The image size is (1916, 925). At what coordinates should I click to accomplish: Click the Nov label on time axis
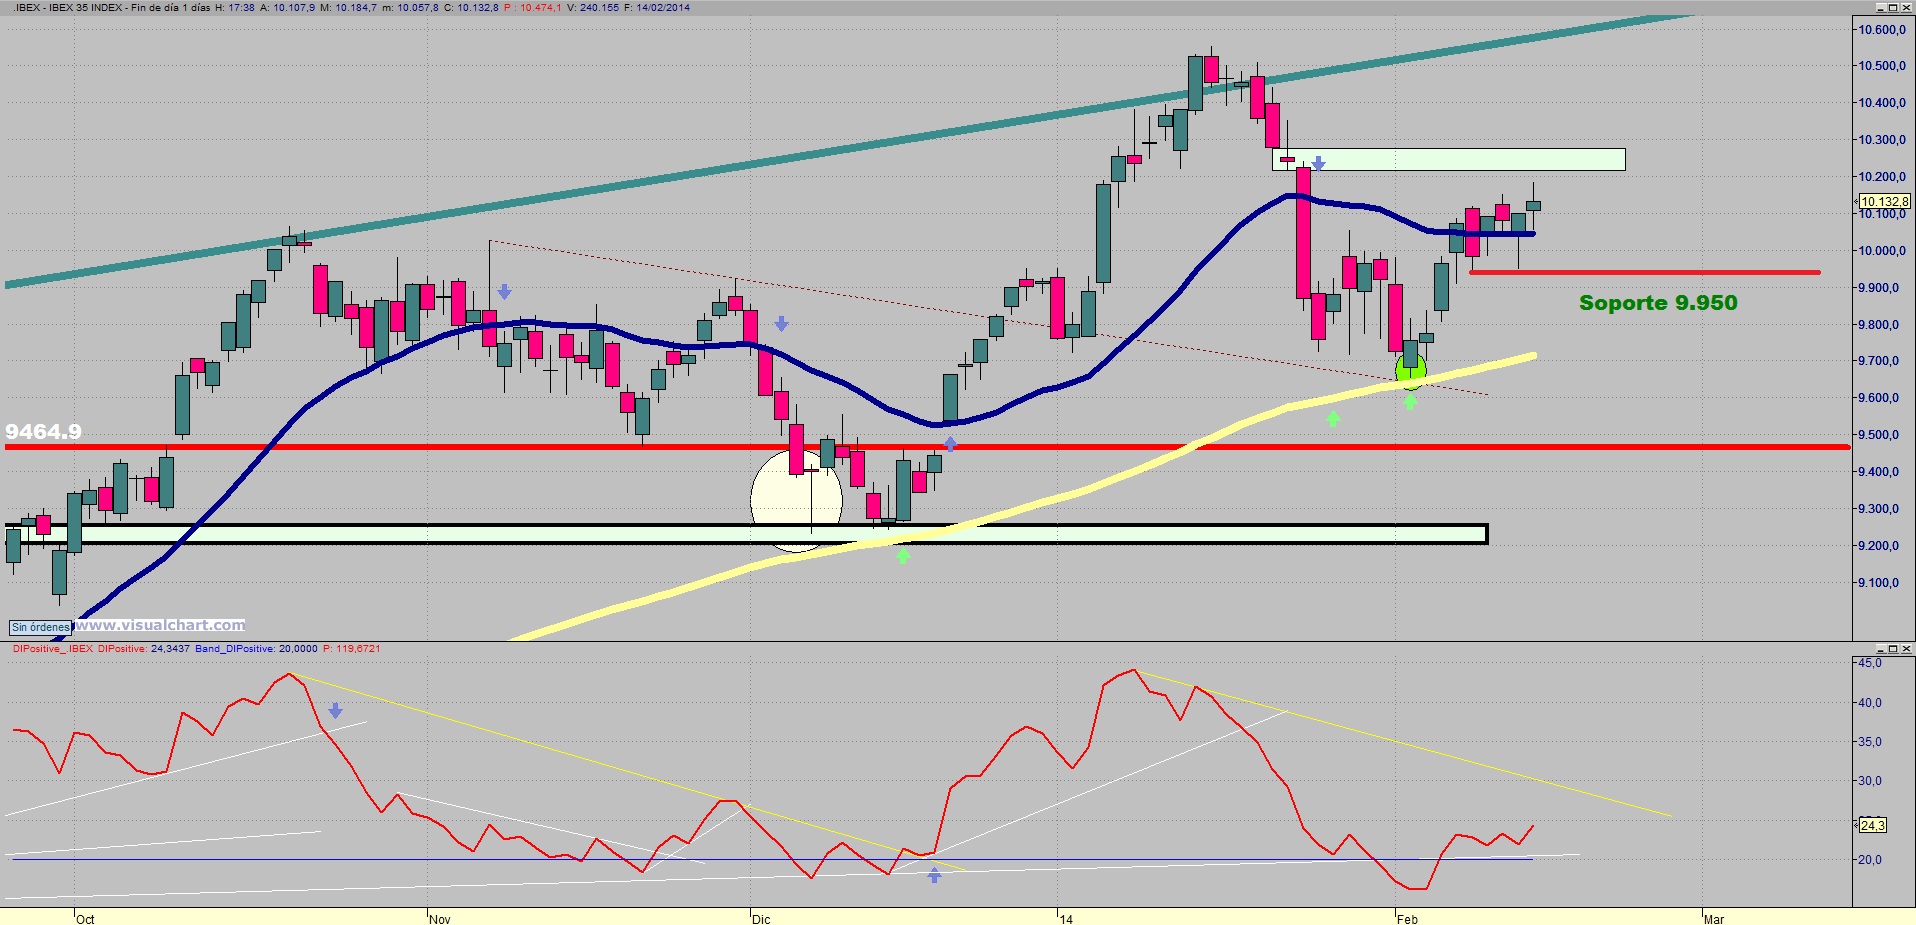pos(440,919)
